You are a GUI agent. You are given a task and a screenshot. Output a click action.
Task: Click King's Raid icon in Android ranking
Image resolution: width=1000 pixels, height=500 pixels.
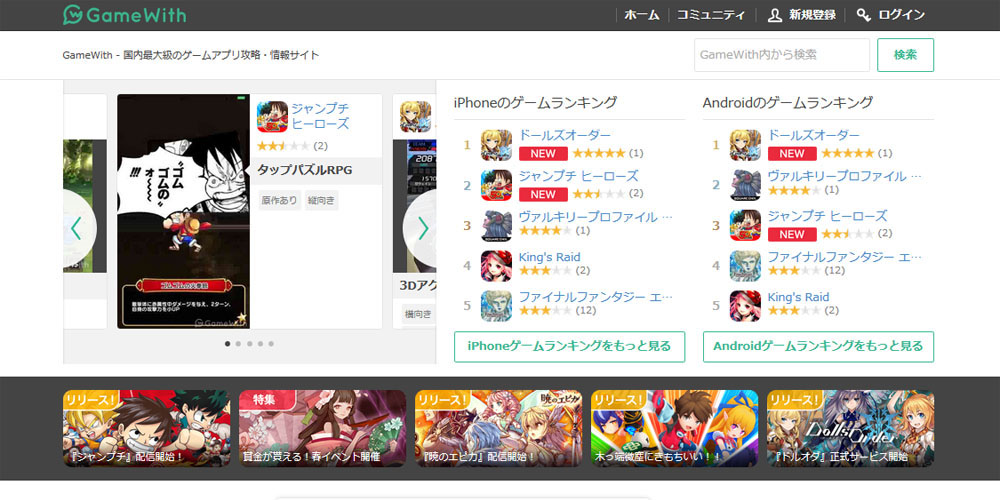[745, 306]
